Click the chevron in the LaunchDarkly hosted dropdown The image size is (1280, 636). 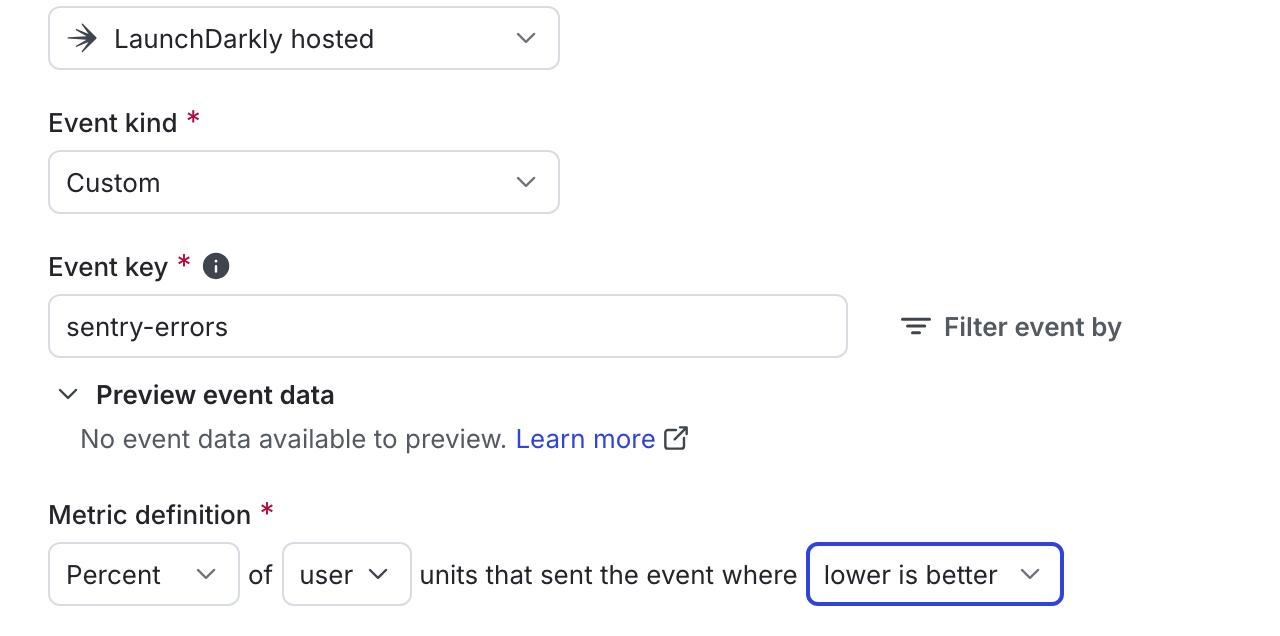(x=525, y=38)
